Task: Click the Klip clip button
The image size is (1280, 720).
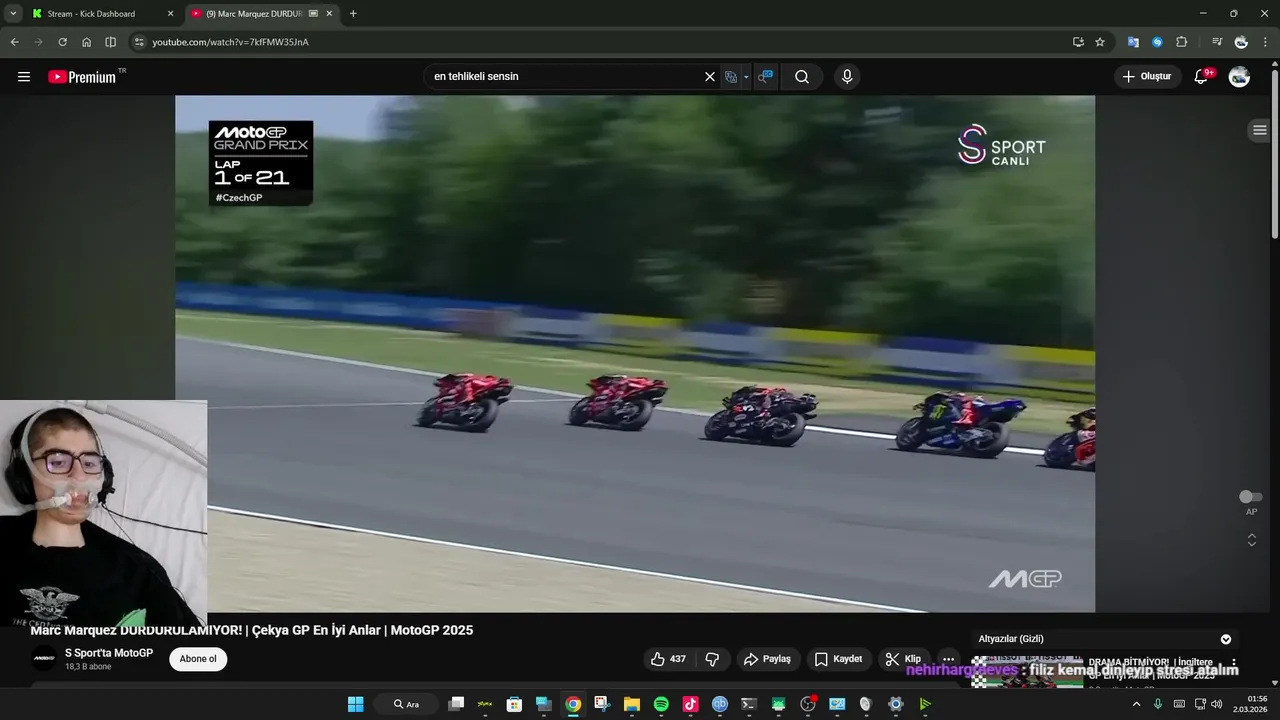Action: tap(903, 659)
